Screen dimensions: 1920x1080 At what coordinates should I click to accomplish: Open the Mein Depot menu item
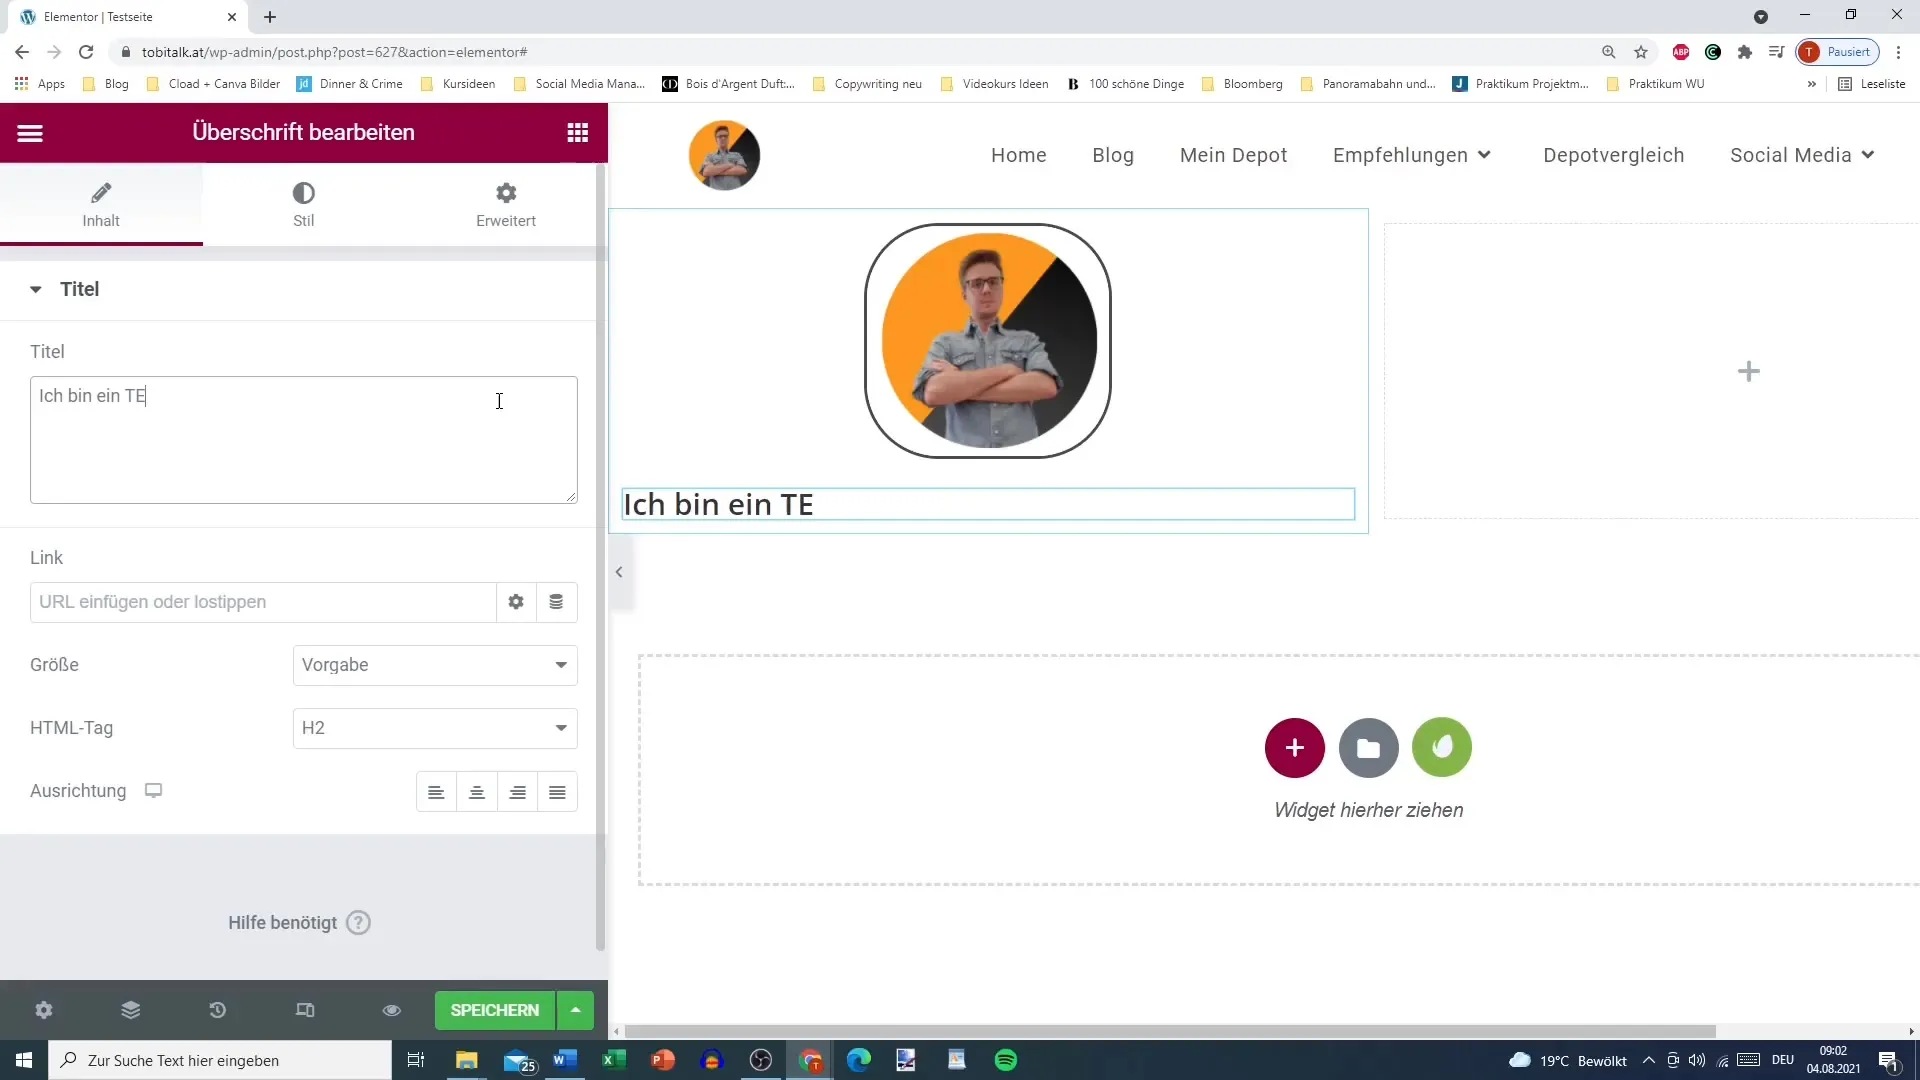click(x=1233, y=155)
